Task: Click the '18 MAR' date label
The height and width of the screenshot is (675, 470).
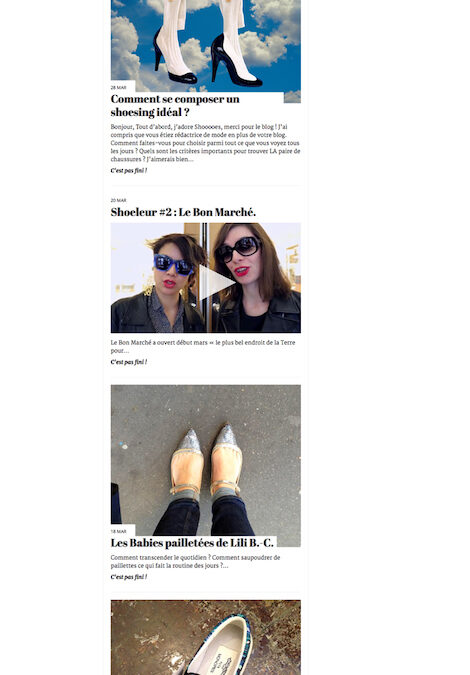Action: click(118, 532)
